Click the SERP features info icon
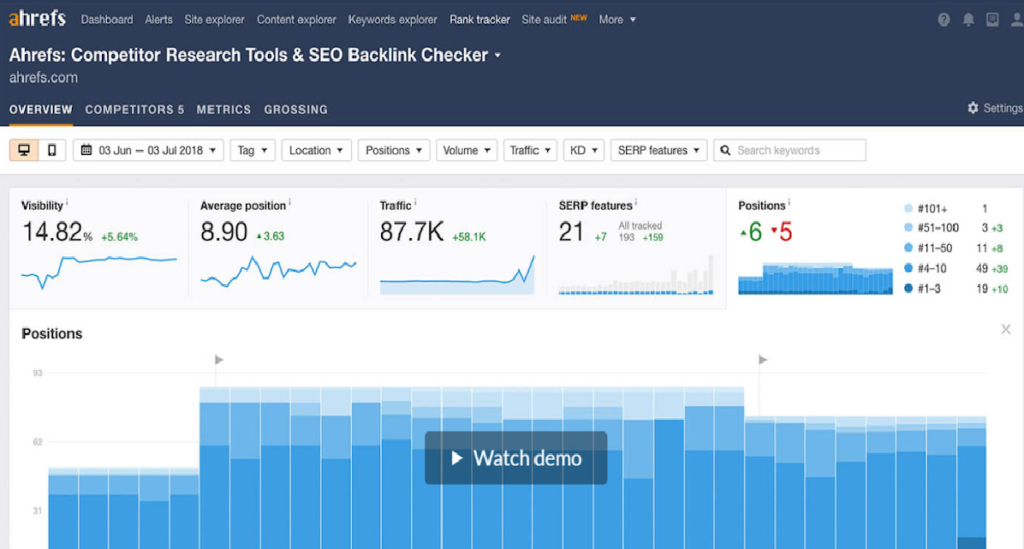Image resolution: width=1024 pixels, height=549 pixels. pos(636,202)
